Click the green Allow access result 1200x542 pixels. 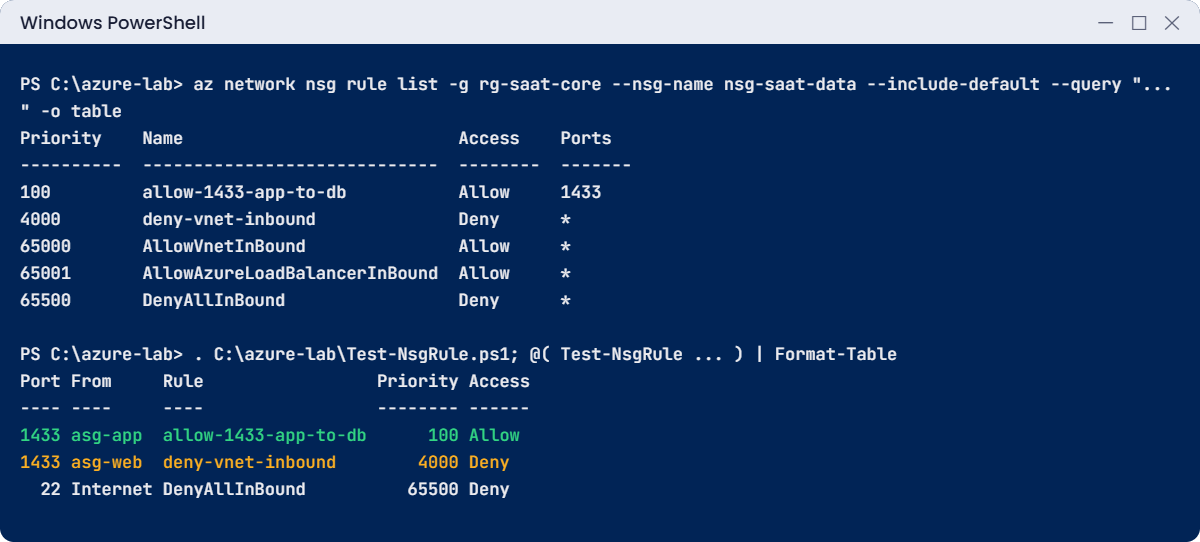[x=494, y=435]
